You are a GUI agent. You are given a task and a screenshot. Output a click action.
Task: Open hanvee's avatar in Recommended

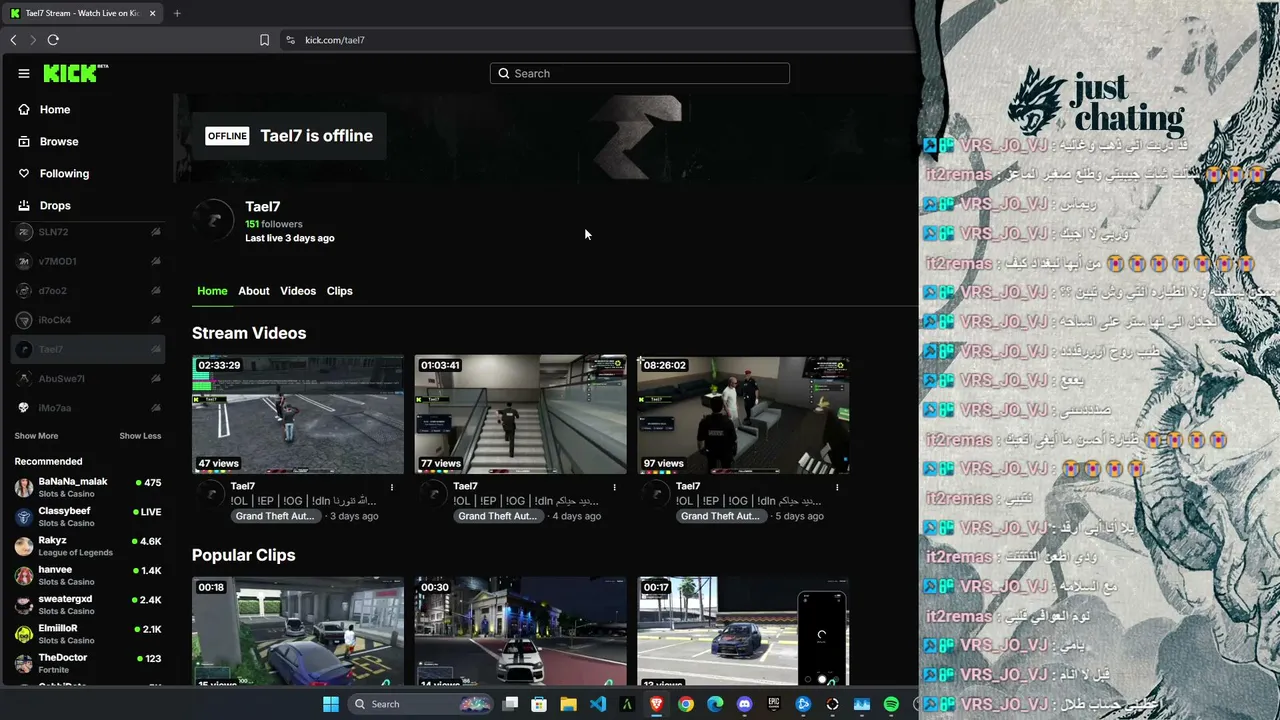pos(24,576)
